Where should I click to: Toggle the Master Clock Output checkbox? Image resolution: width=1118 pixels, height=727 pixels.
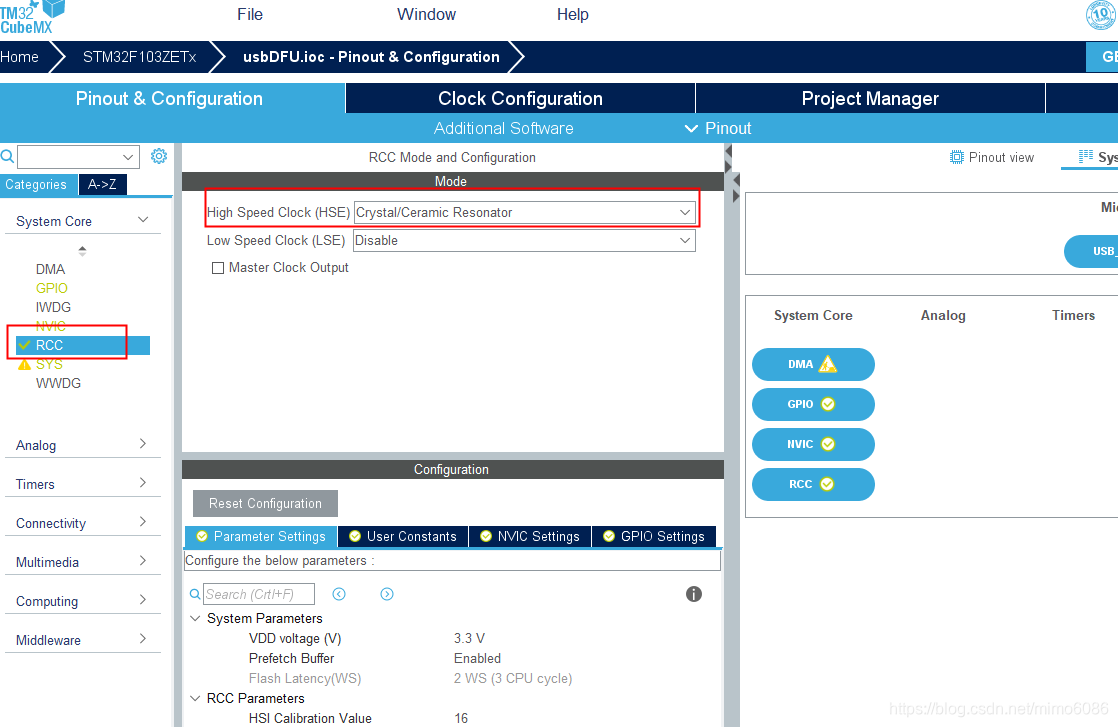tap(218, 268)
